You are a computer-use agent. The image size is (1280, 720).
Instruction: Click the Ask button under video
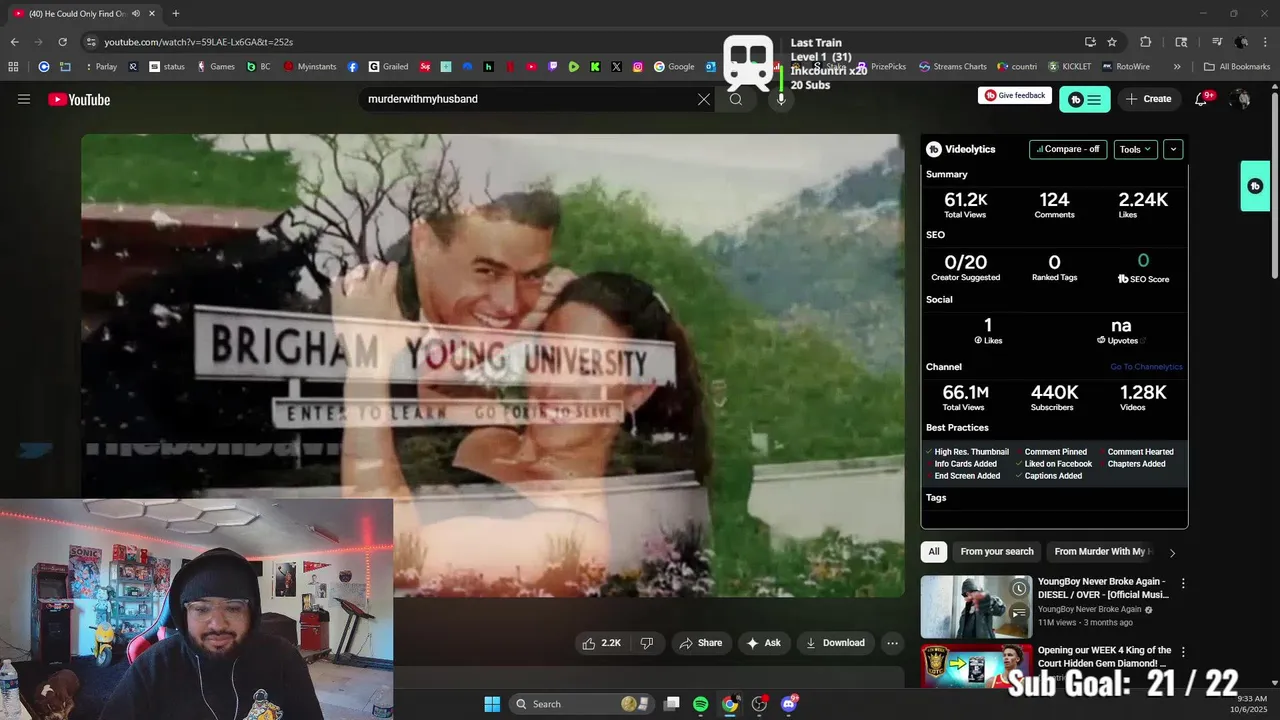tap(764, 643)
